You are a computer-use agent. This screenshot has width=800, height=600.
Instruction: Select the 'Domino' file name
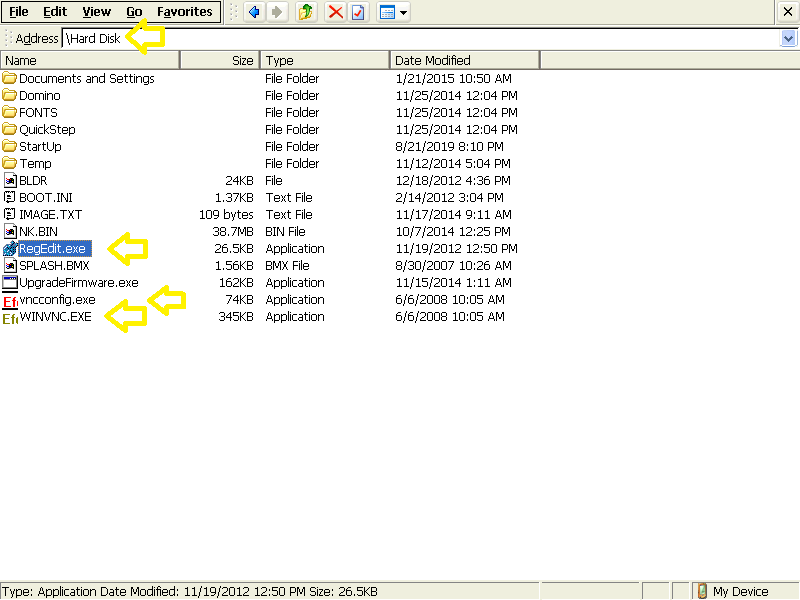tap(40, 95)
